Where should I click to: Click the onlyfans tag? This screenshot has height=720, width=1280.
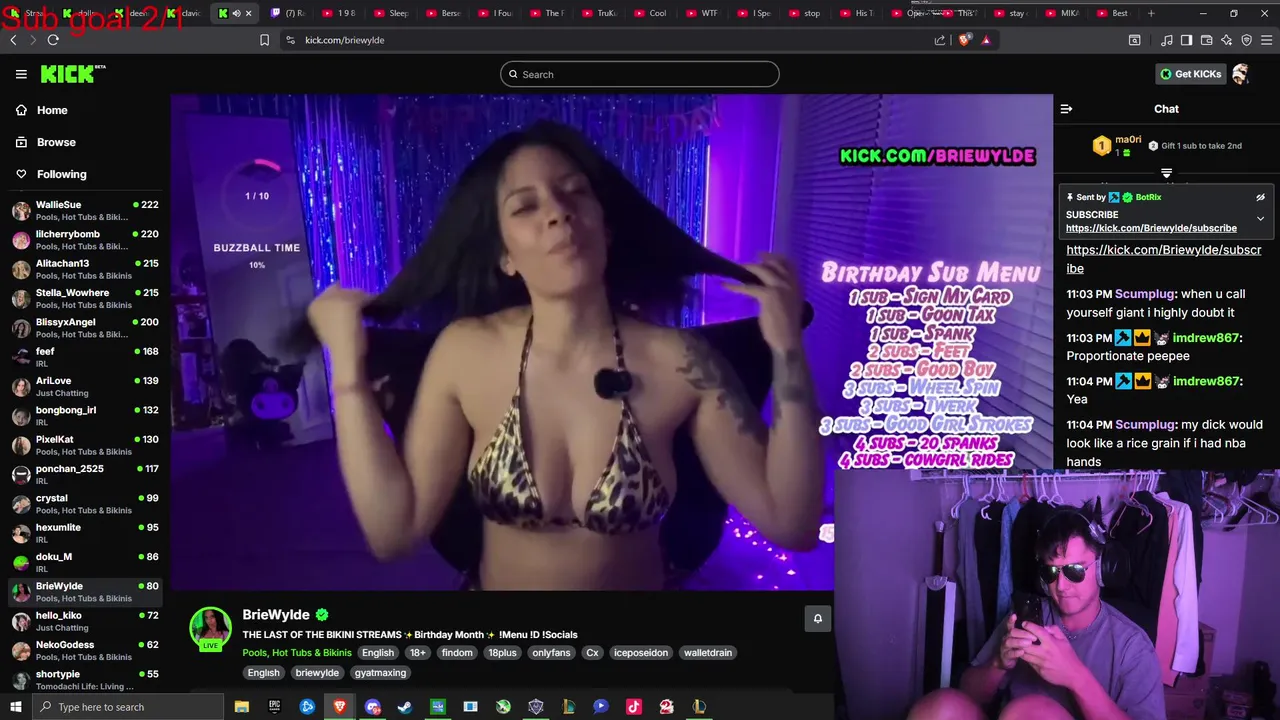point(551,653)
